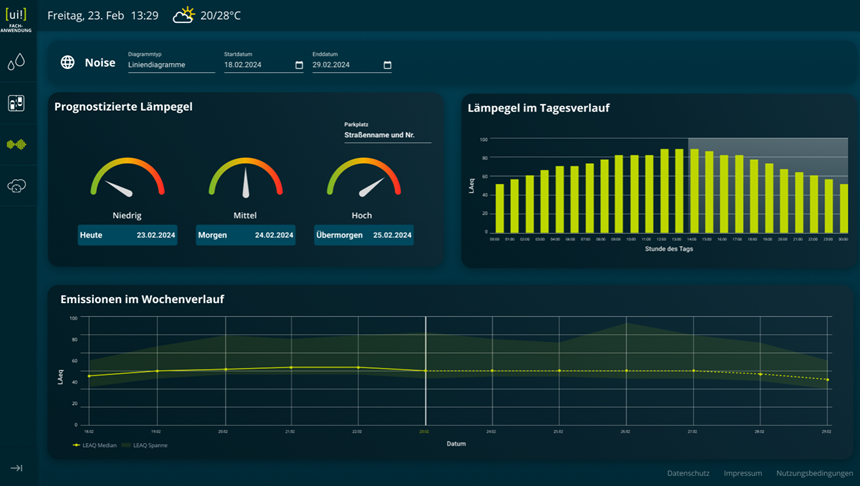Click the current-day vertical marker in weekly chart
The width and height of the screenshot is (860, 486).
(426, 370)
